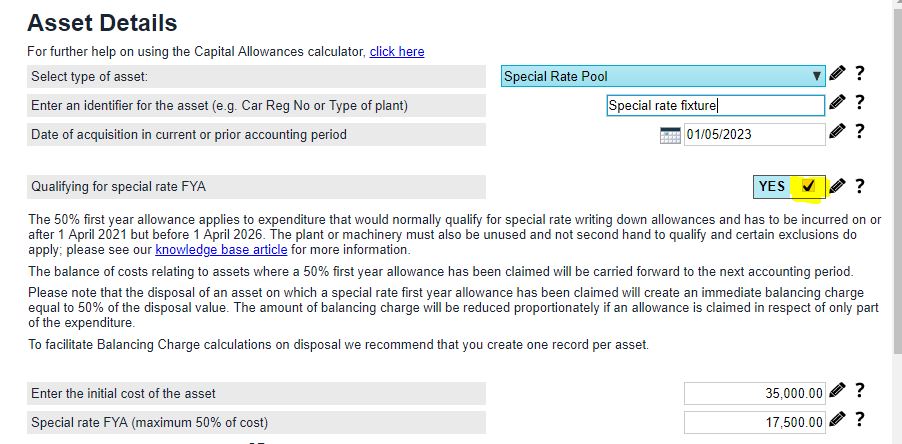The image size is (902, 444).
Task: Open the 'click here' help link
Action: click(396, 52)
